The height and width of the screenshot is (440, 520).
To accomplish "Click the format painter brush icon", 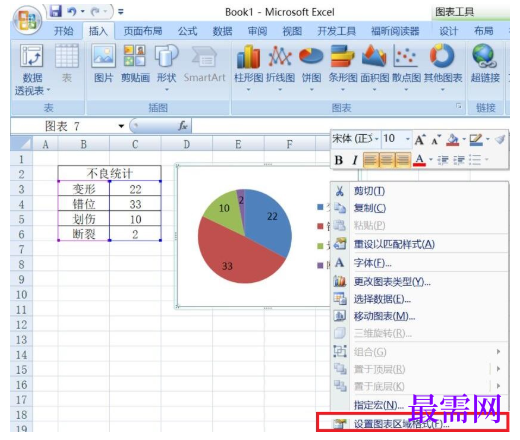I will click(x=500, y=139).
